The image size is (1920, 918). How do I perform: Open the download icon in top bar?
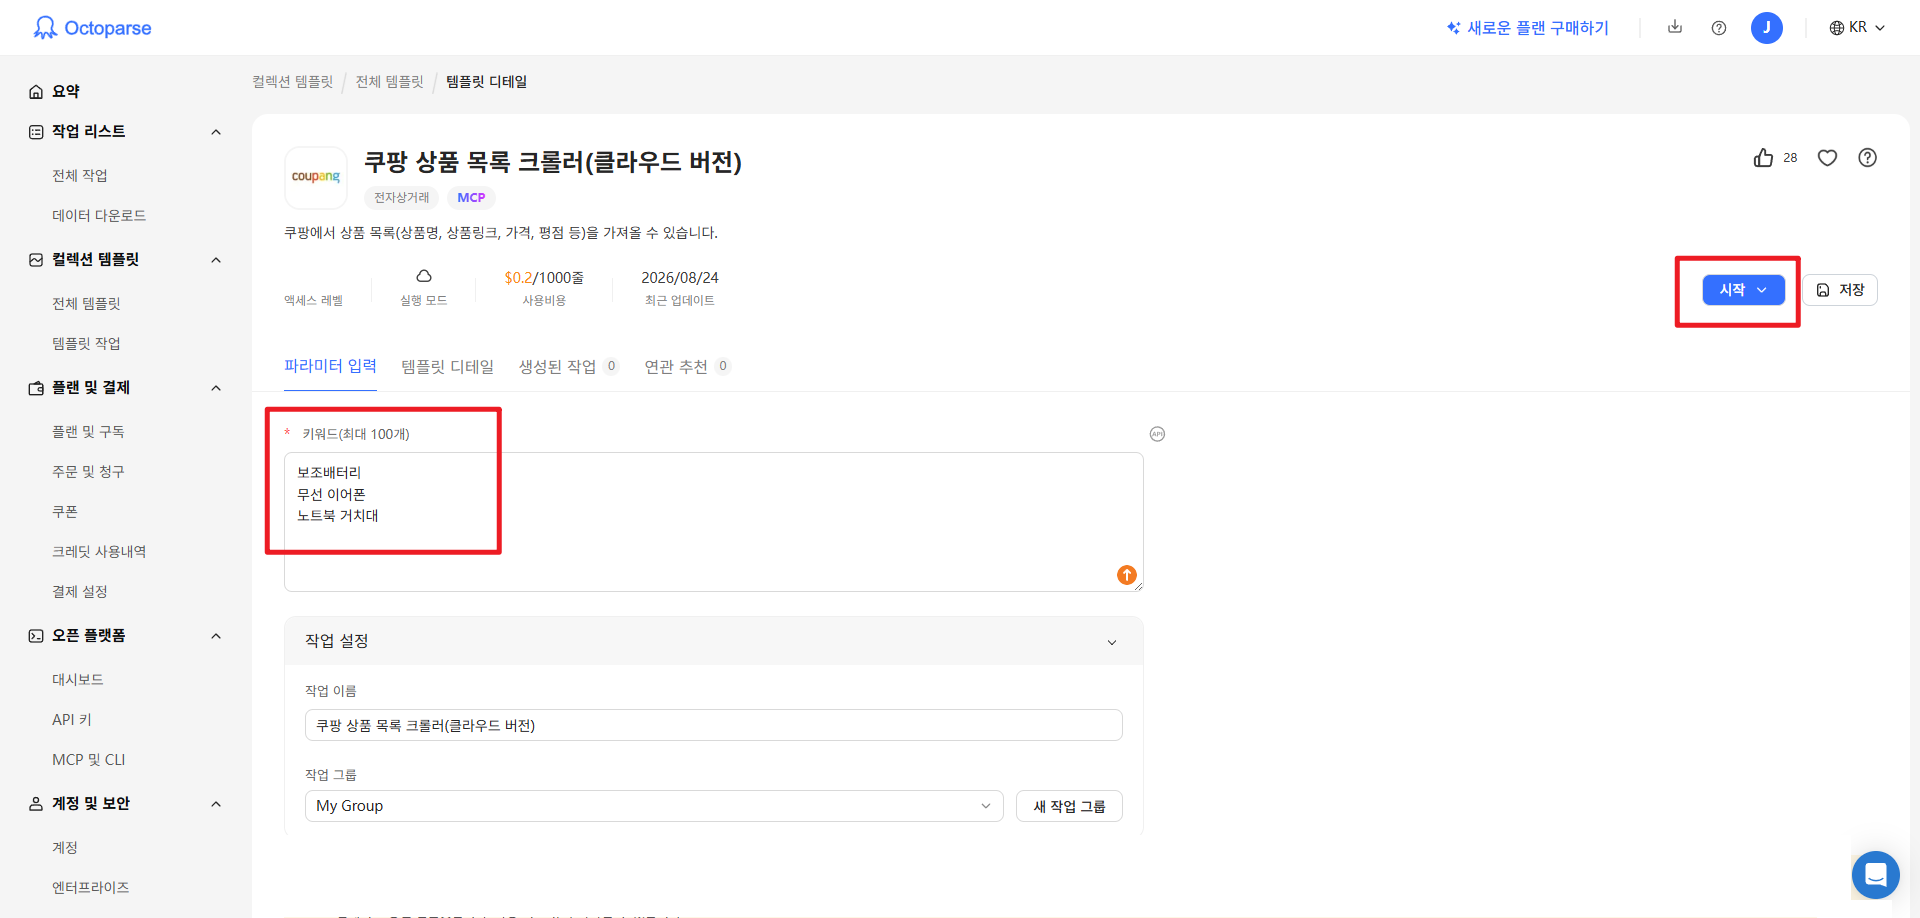click(x=1675, y=27)
